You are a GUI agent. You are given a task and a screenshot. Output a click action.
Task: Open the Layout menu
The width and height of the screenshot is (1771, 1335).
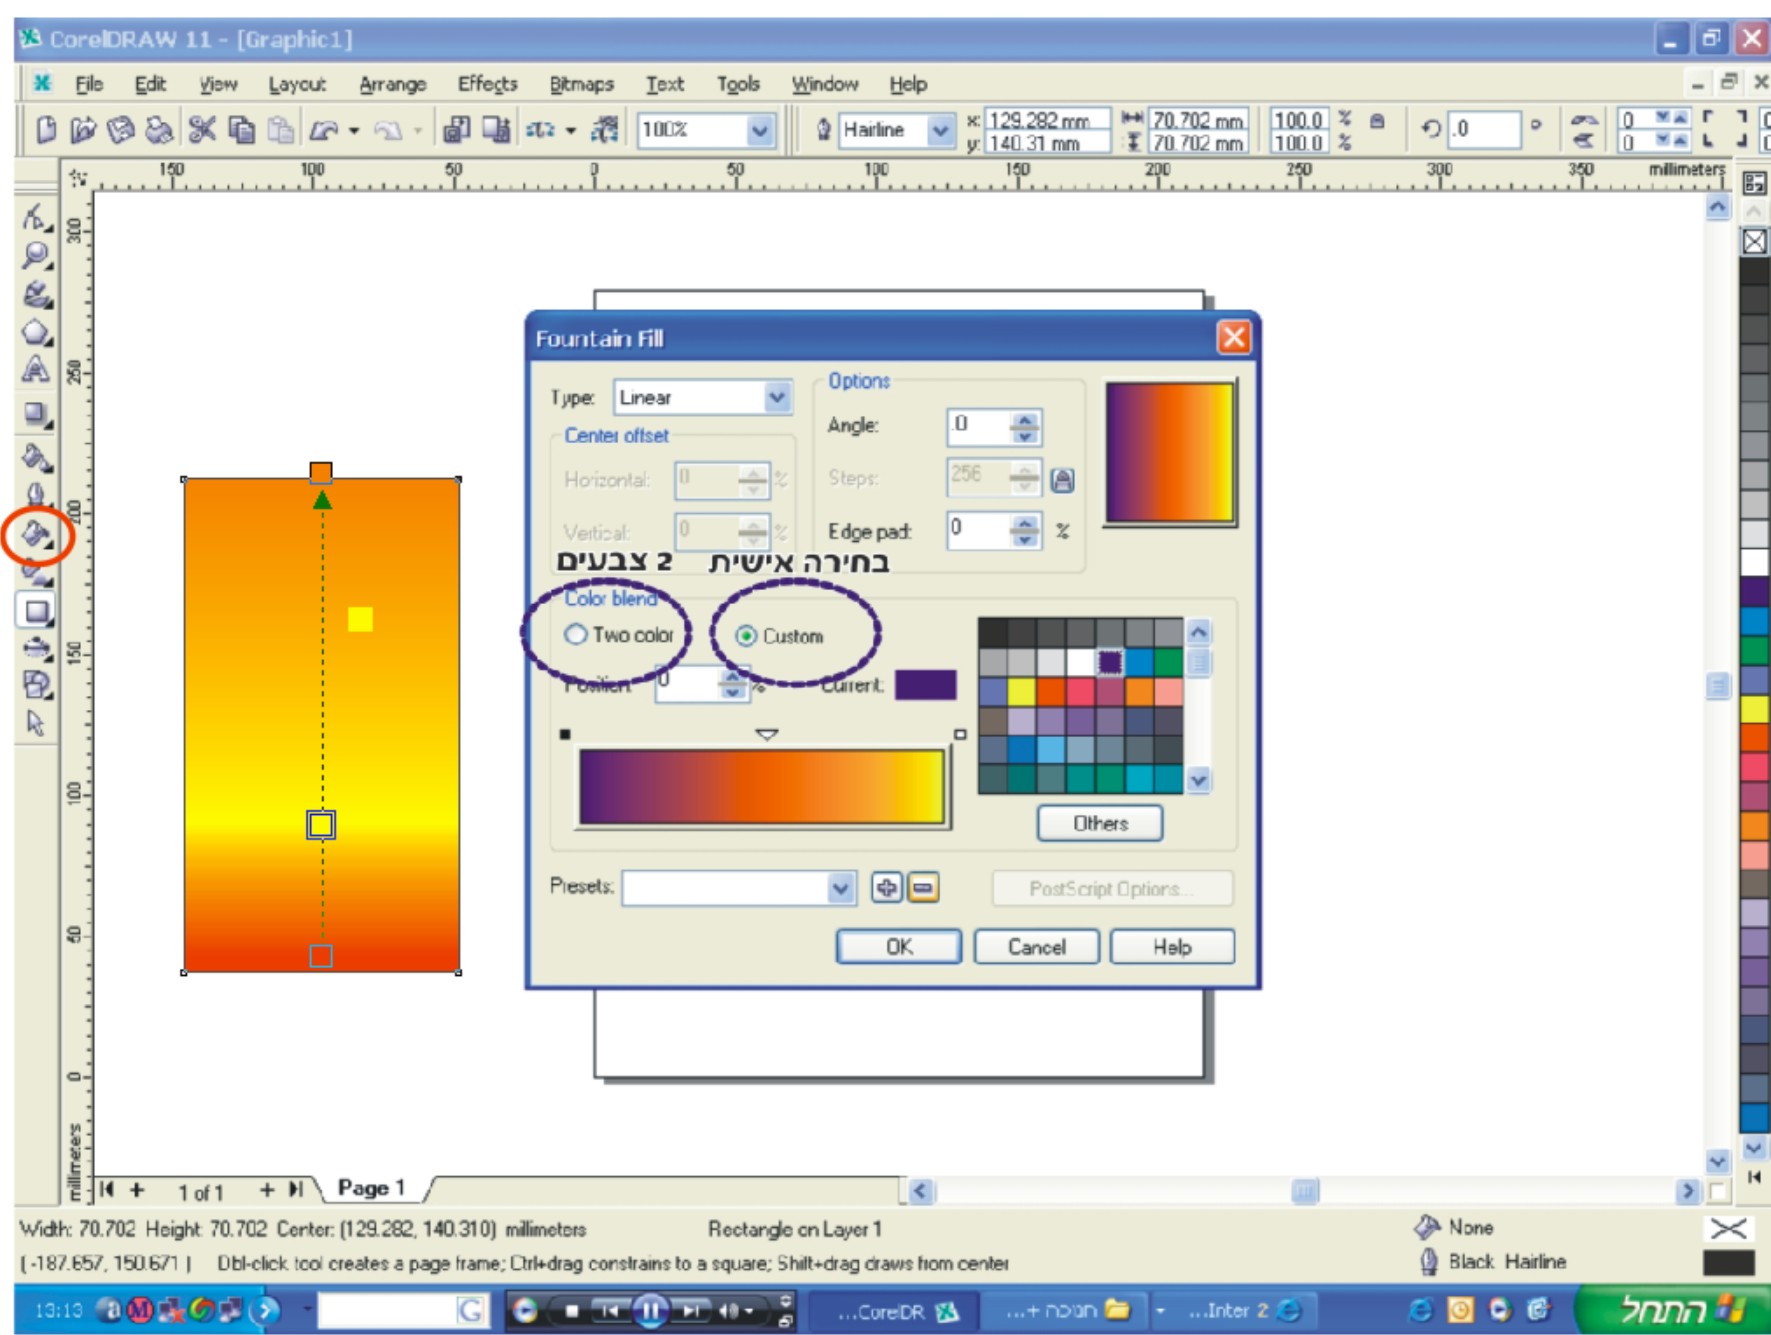click(x=297, y=84)
